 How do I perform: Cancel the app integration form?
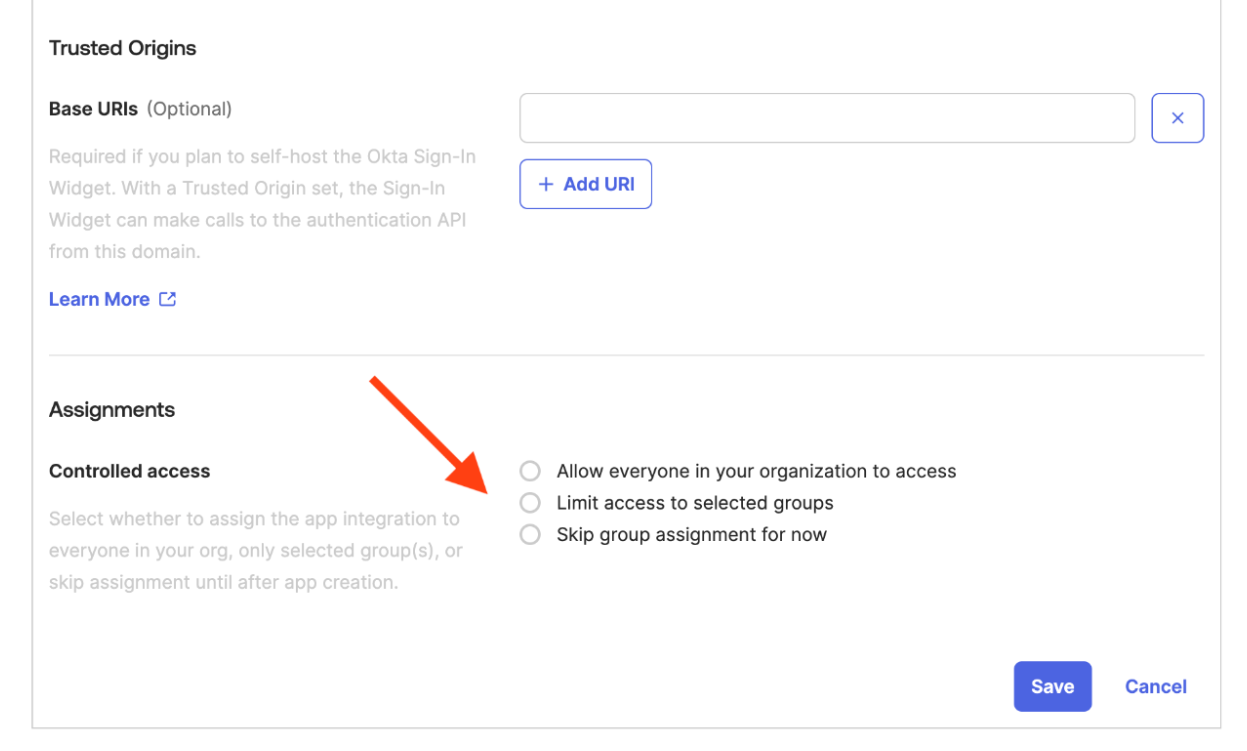(1155, 686)
